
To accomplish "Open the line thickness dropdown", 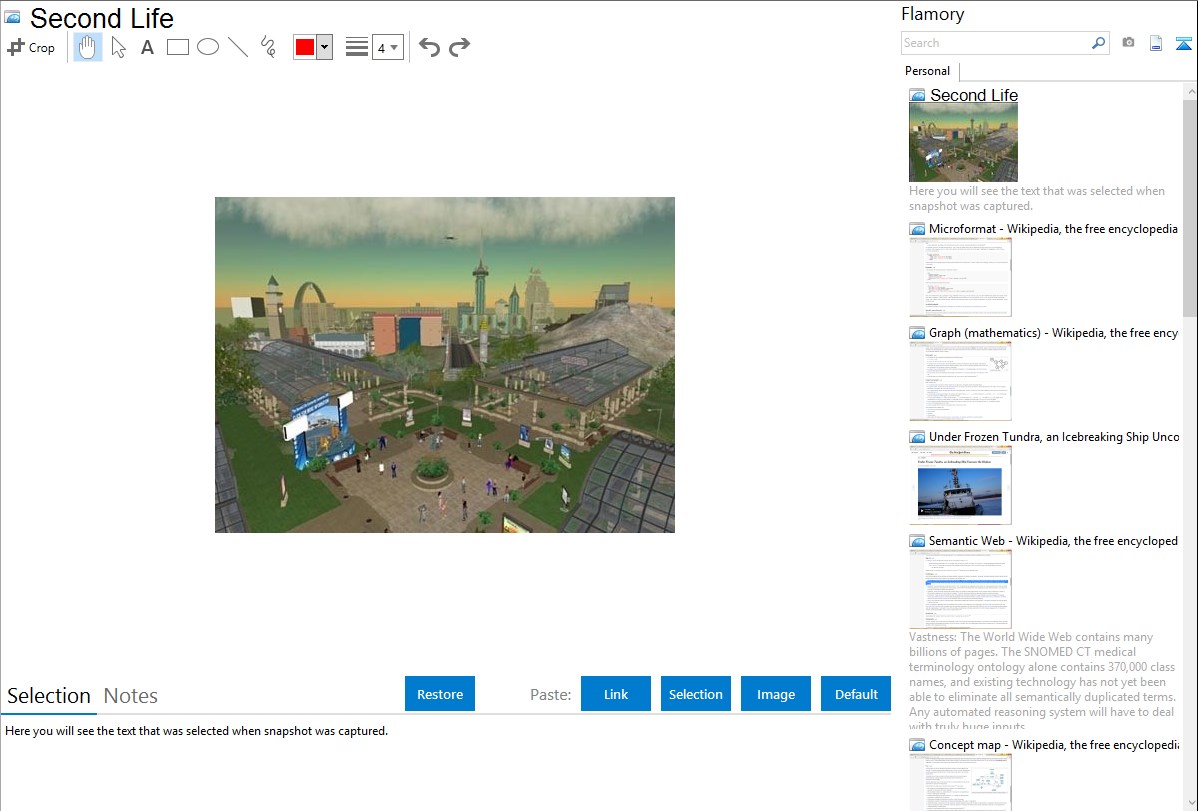I will [388, 47].
